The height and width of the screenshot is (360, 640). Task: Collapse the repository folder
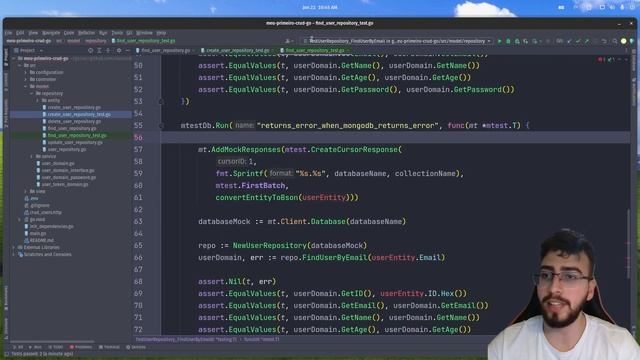click(x=32, y=93)
